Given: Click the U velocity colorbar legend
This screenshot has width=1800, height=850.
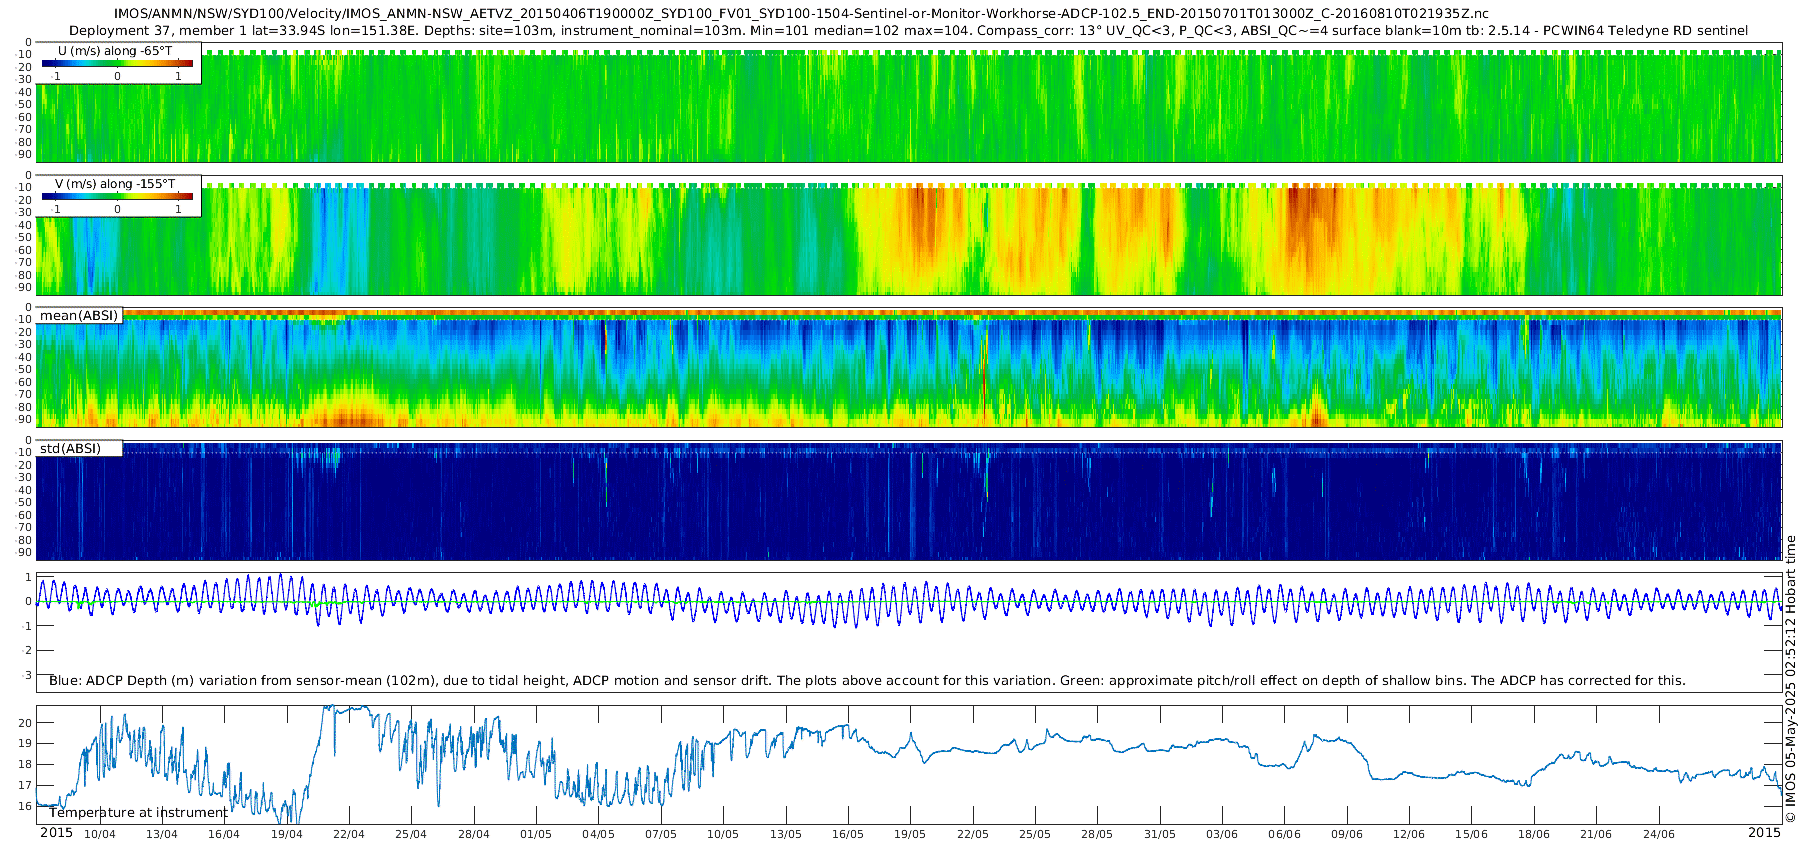Looking at the screenshot, I should pyautogui.click(x=118, y=63).
